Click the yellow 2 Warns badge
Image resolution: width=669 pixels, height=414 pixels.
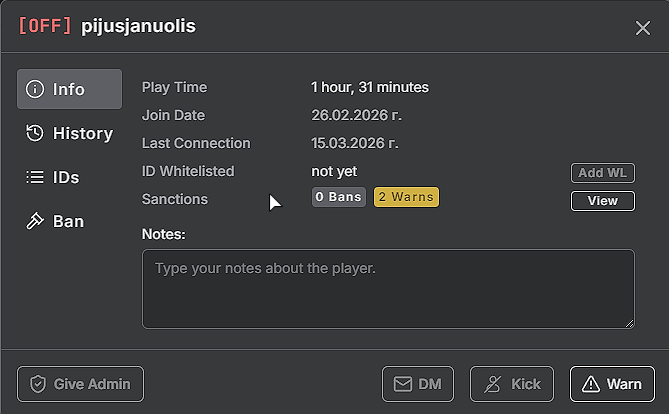point(406,197)
